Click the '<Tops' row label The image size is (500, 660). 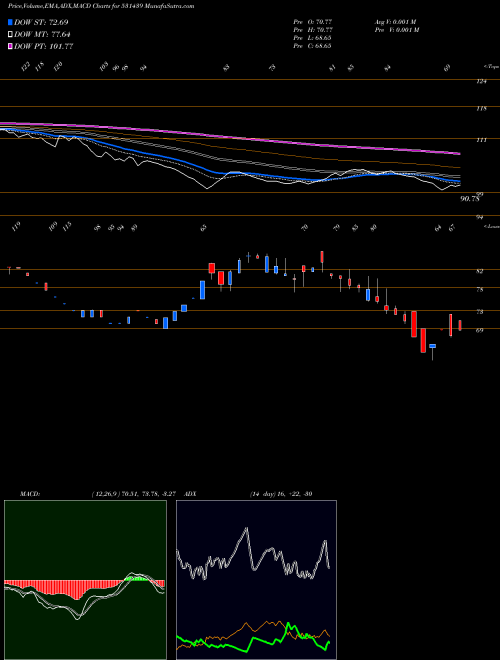click(491, 67)
